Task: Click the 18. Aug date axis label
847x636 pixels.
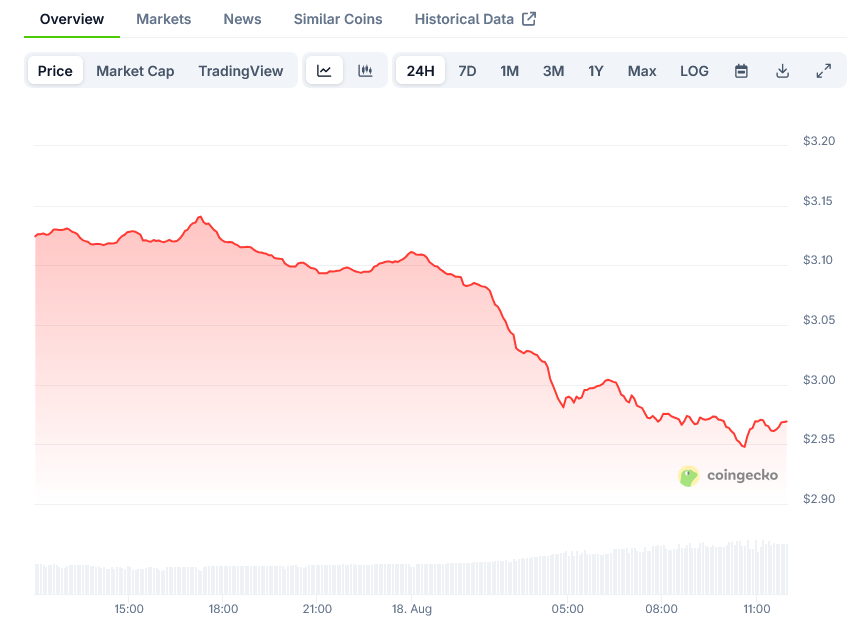Action: click(x=412, y=609)
